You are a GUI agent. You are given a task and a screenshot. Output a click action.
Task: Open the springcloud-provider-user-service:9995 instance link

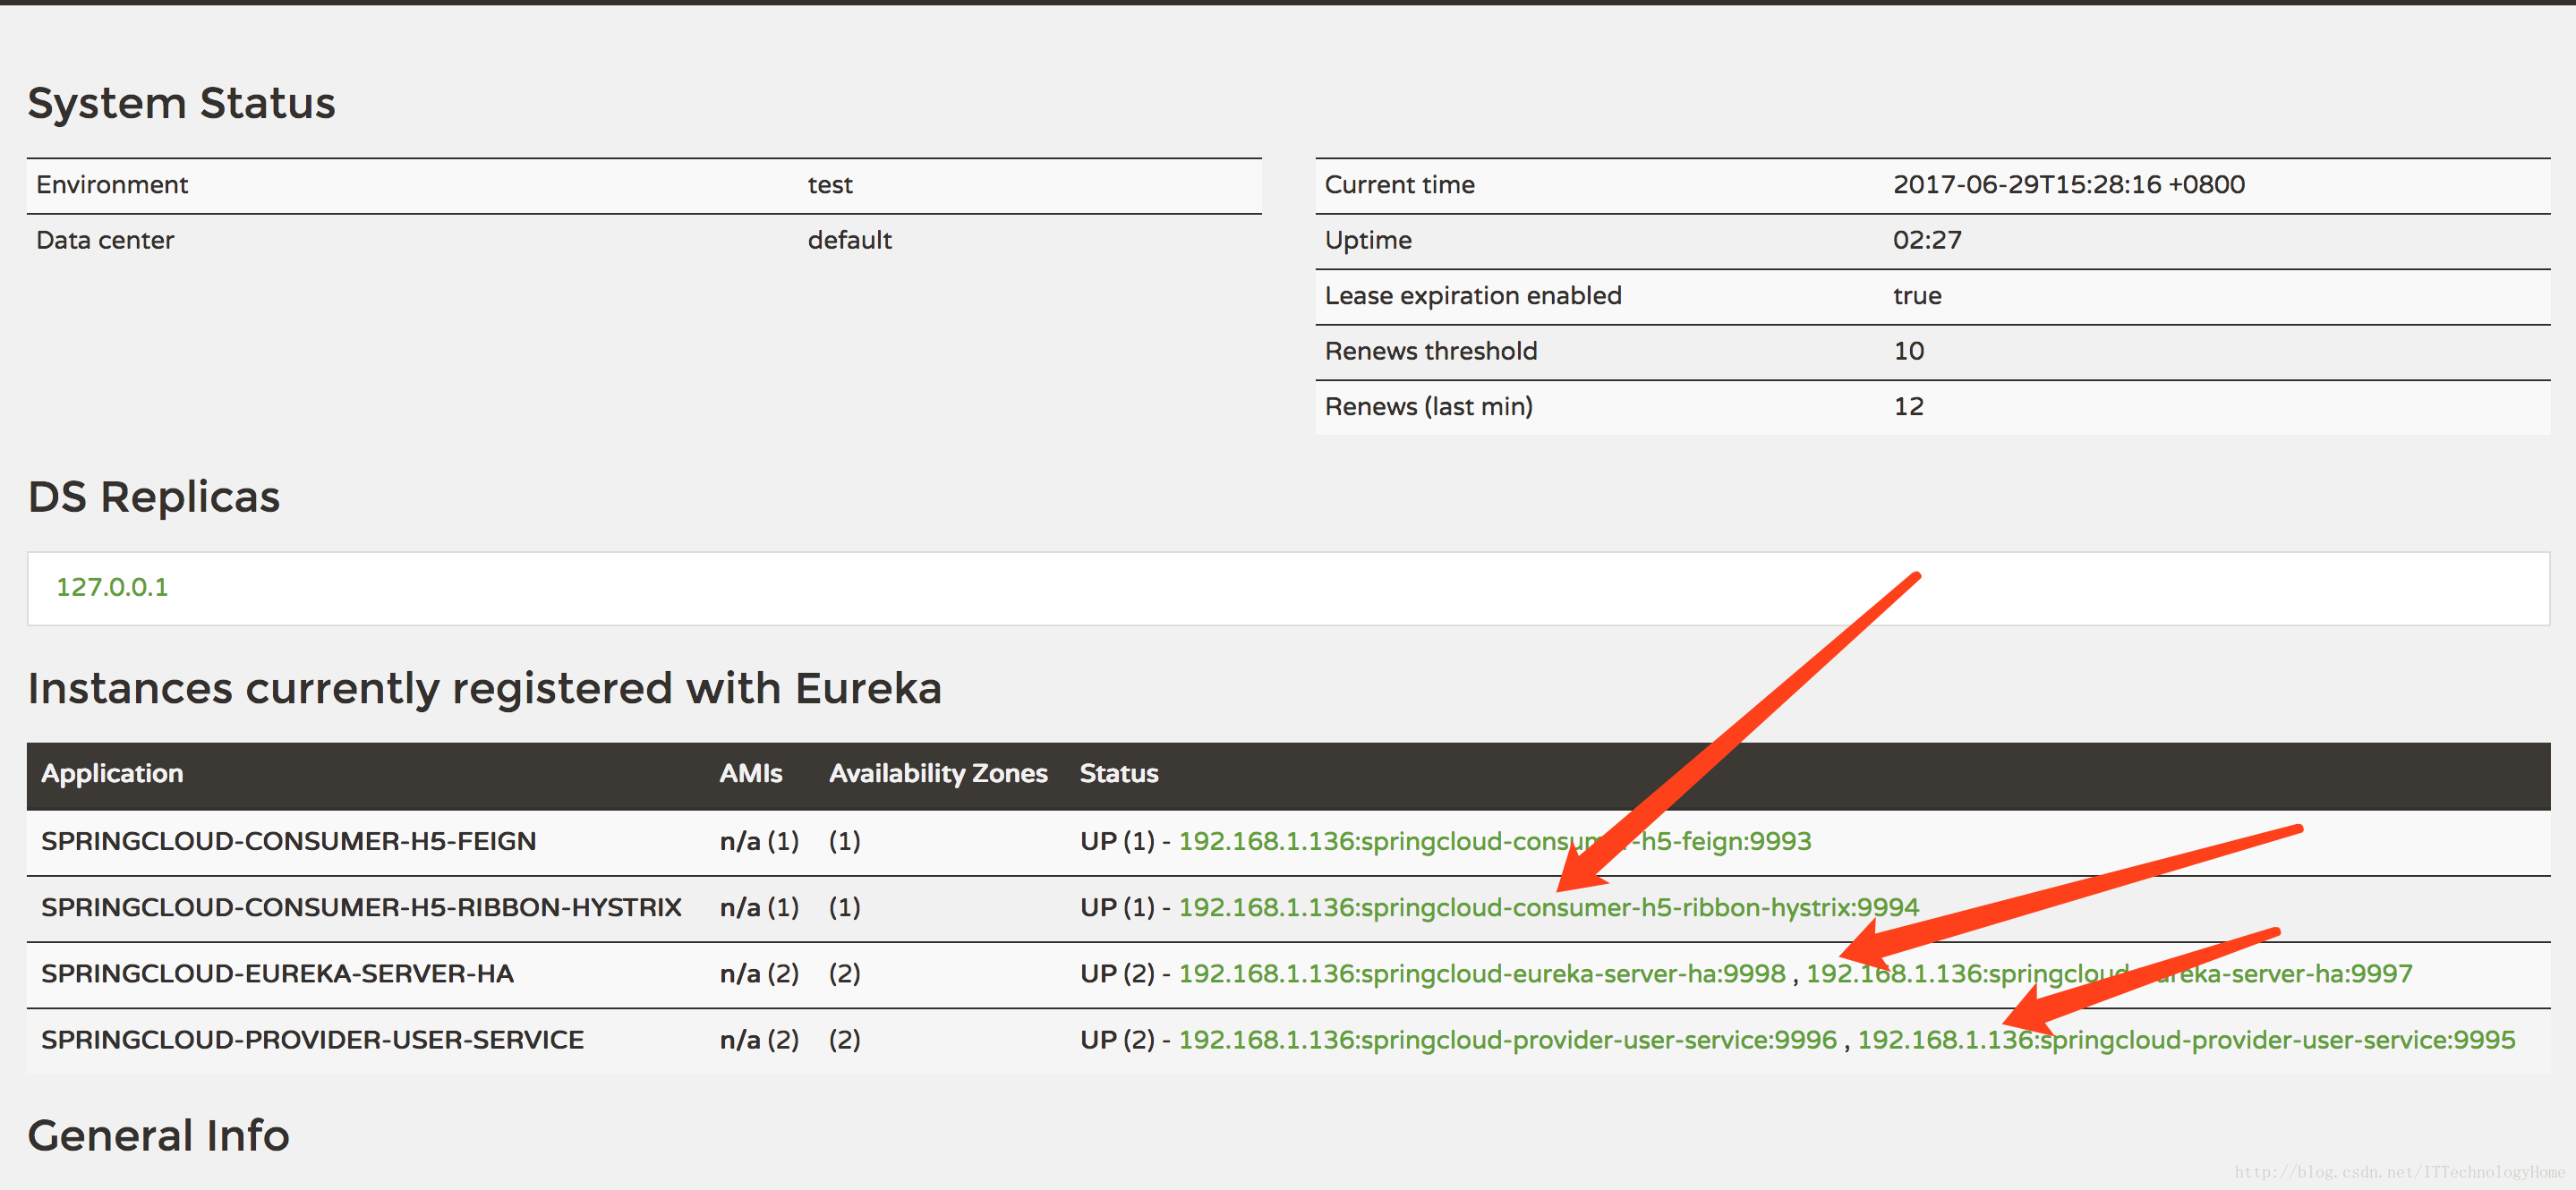tap(2186, 1039)
